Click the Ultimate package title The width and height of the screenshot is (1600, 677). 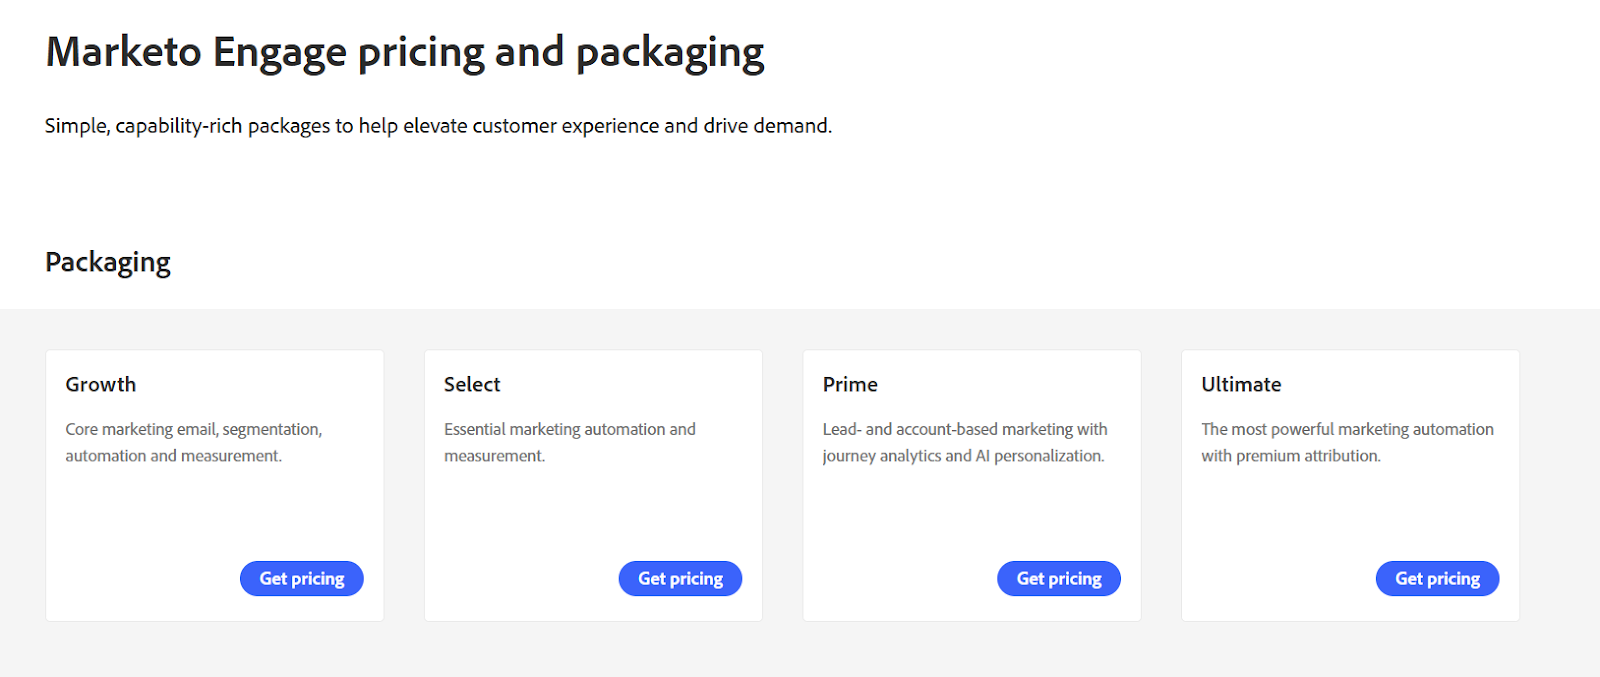(1241, 384)
